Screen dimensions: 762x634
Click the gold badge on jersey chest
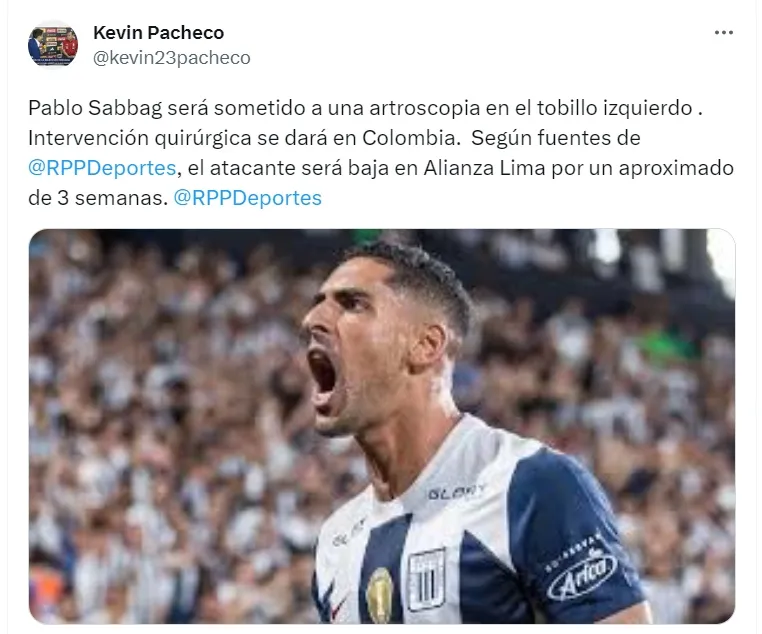[379, 595]
